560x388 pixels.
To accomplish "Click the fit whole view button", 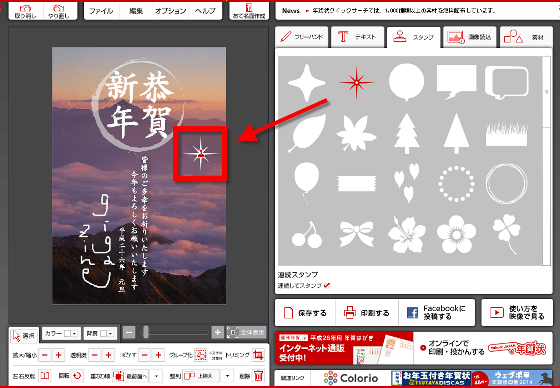I will click(246, 333).
